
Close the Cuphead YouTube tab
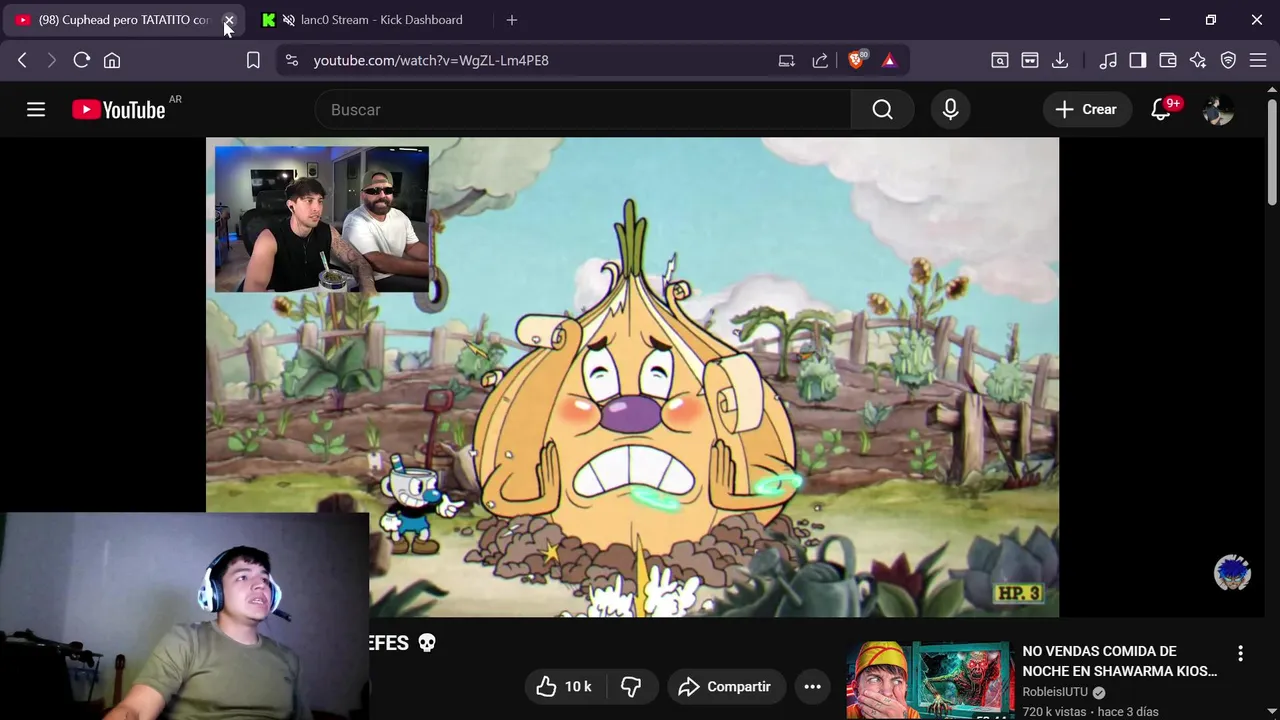(229, 20)
